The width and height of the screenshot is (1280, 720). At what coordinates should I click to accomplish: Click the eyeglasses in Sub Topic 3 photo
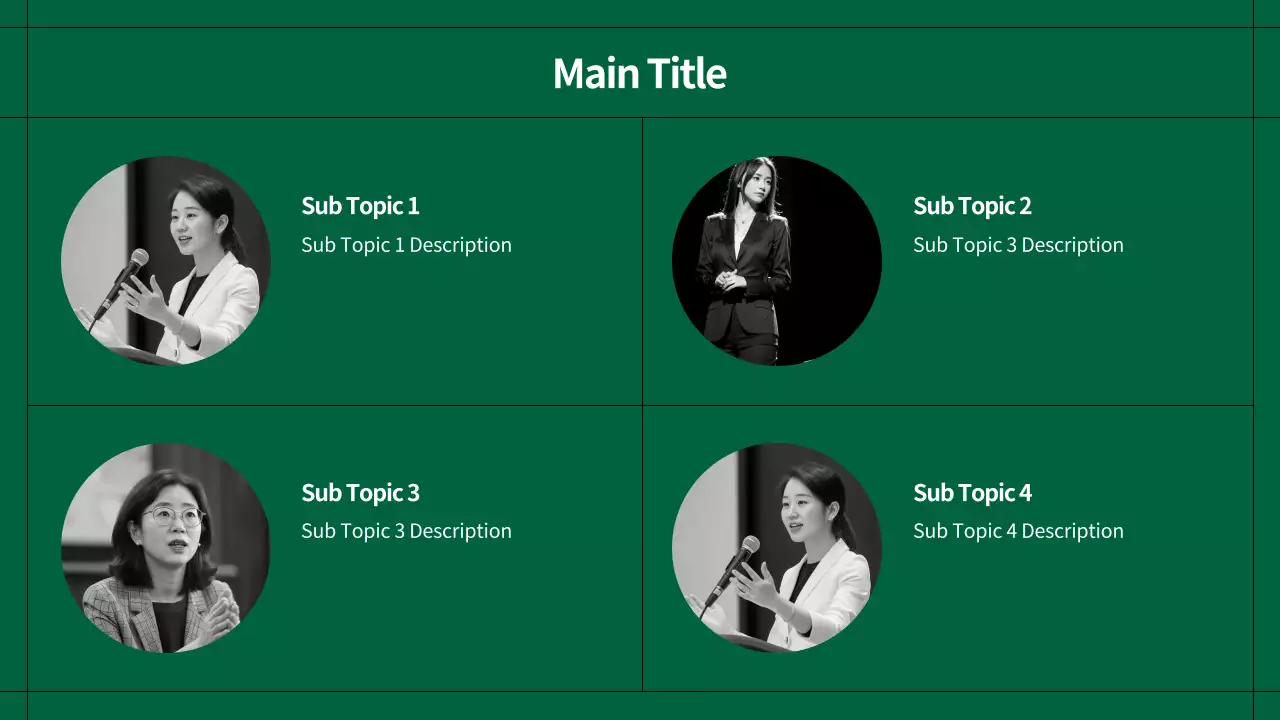172,516
